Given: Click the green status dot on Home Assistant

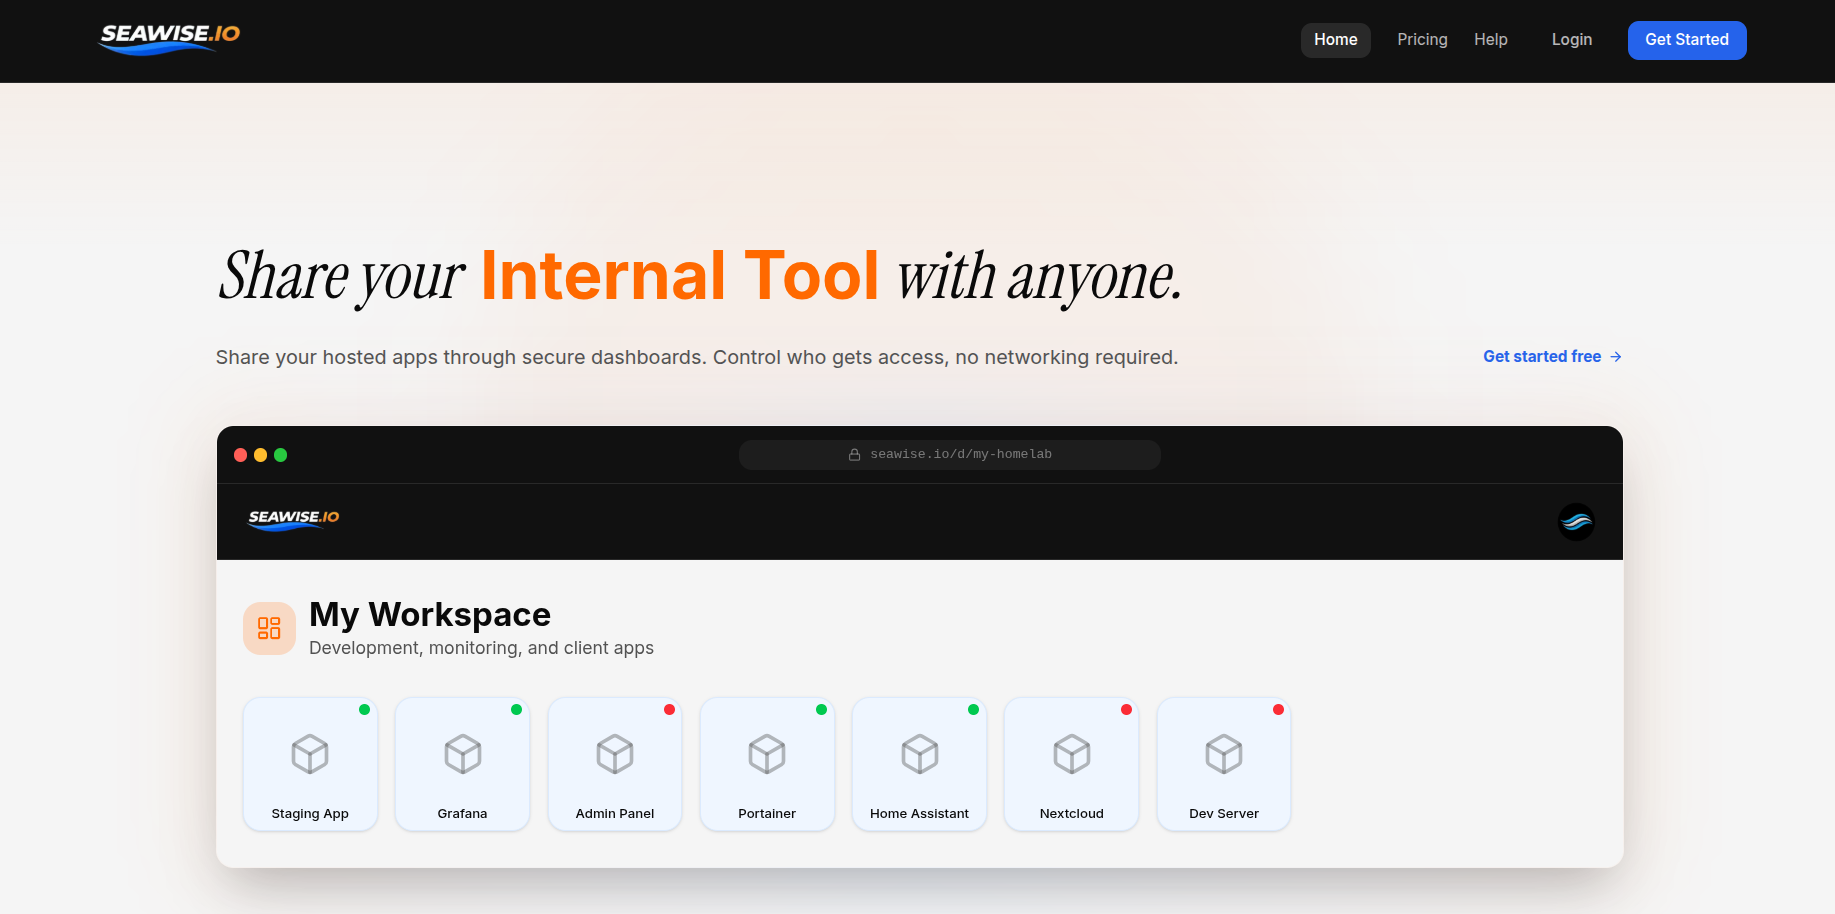Looking at the screenshot, I should coord(974,710).
